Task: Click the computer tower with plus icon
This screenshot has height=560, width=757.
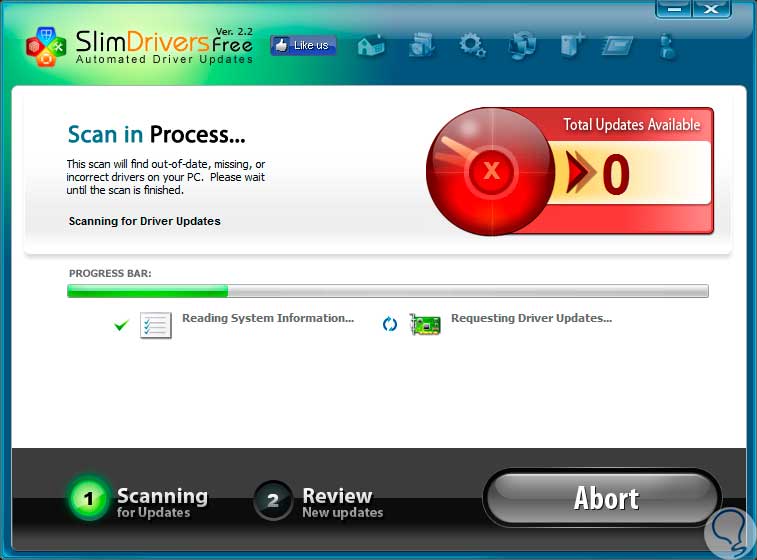Action: tap(572, 45)
